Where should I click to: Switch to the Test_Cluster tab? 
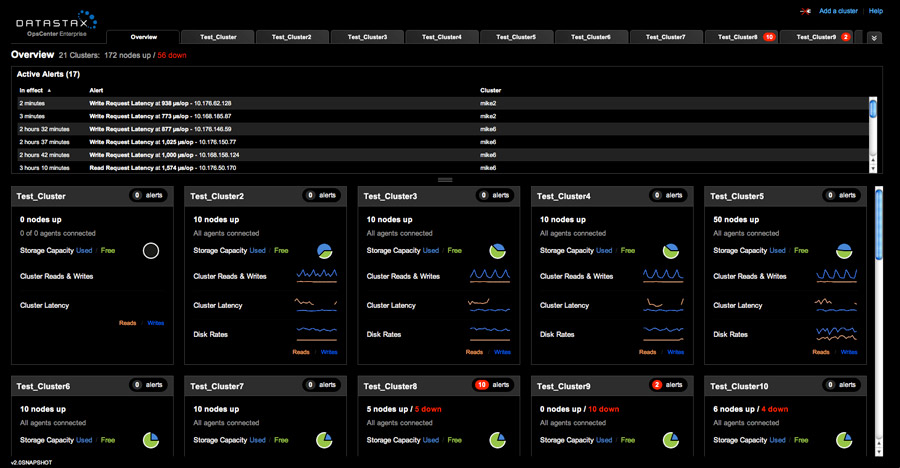(218, 37)
